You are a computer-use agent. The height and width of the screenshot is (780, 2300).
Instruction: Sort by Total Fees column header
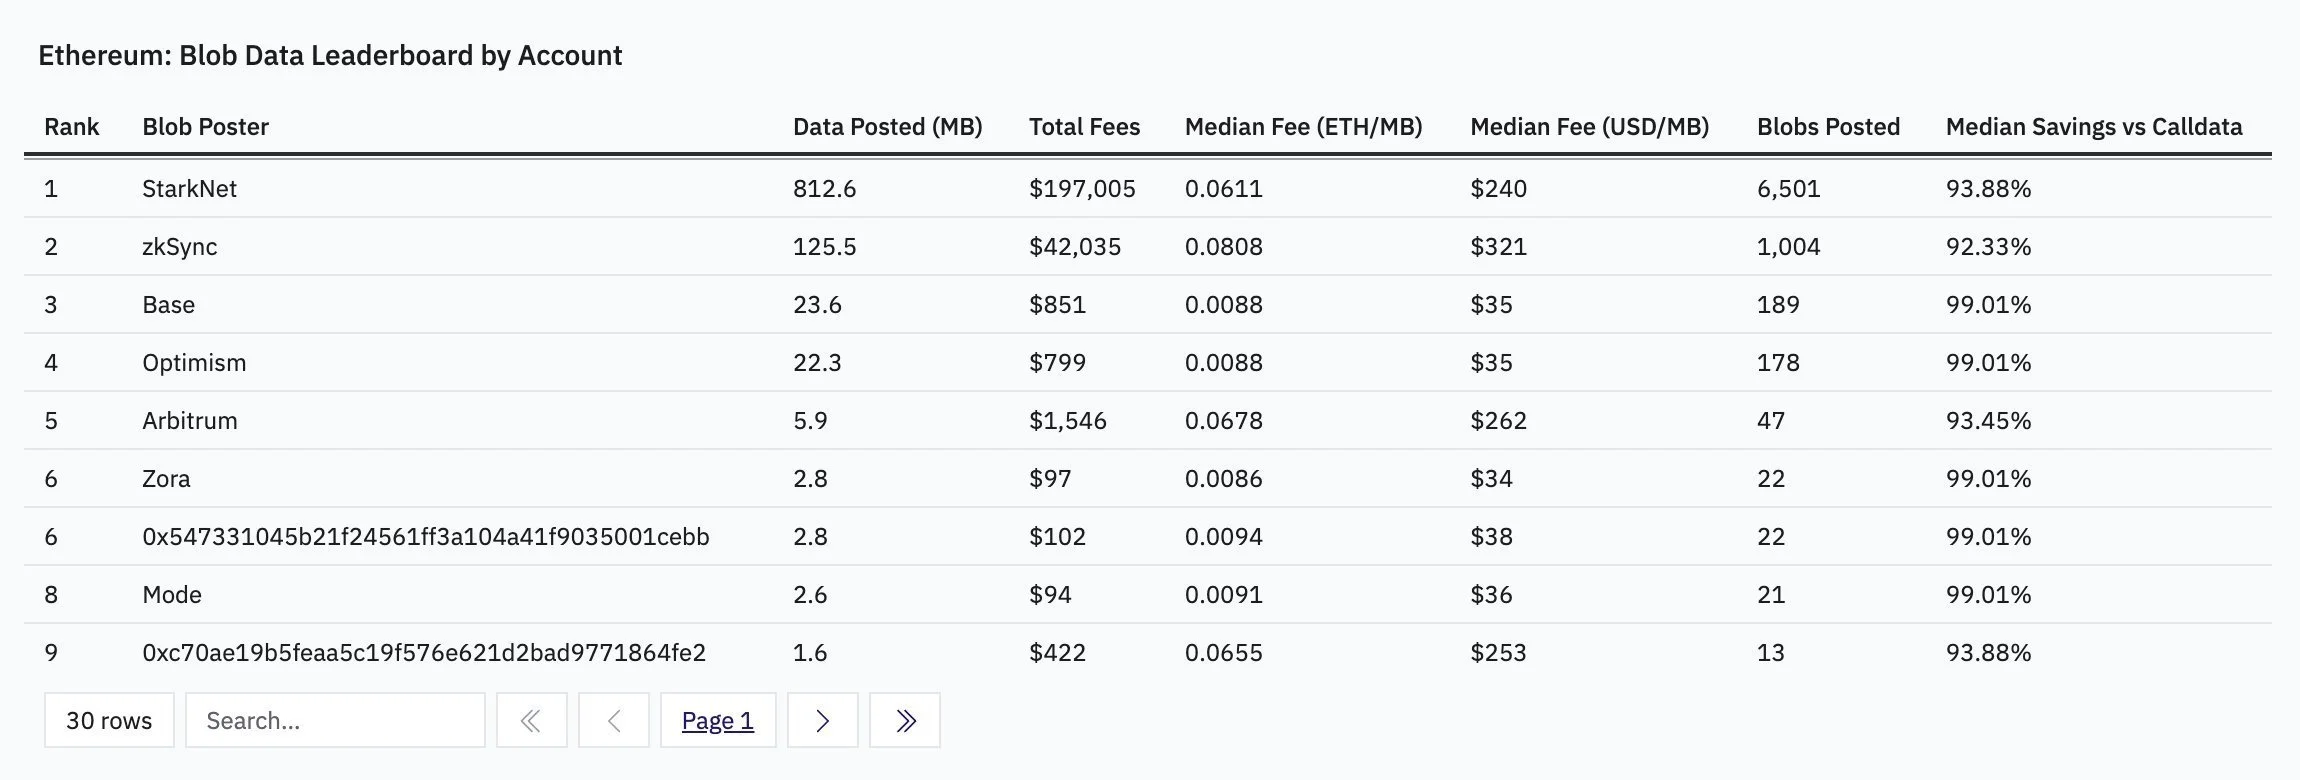point(1084,127)
